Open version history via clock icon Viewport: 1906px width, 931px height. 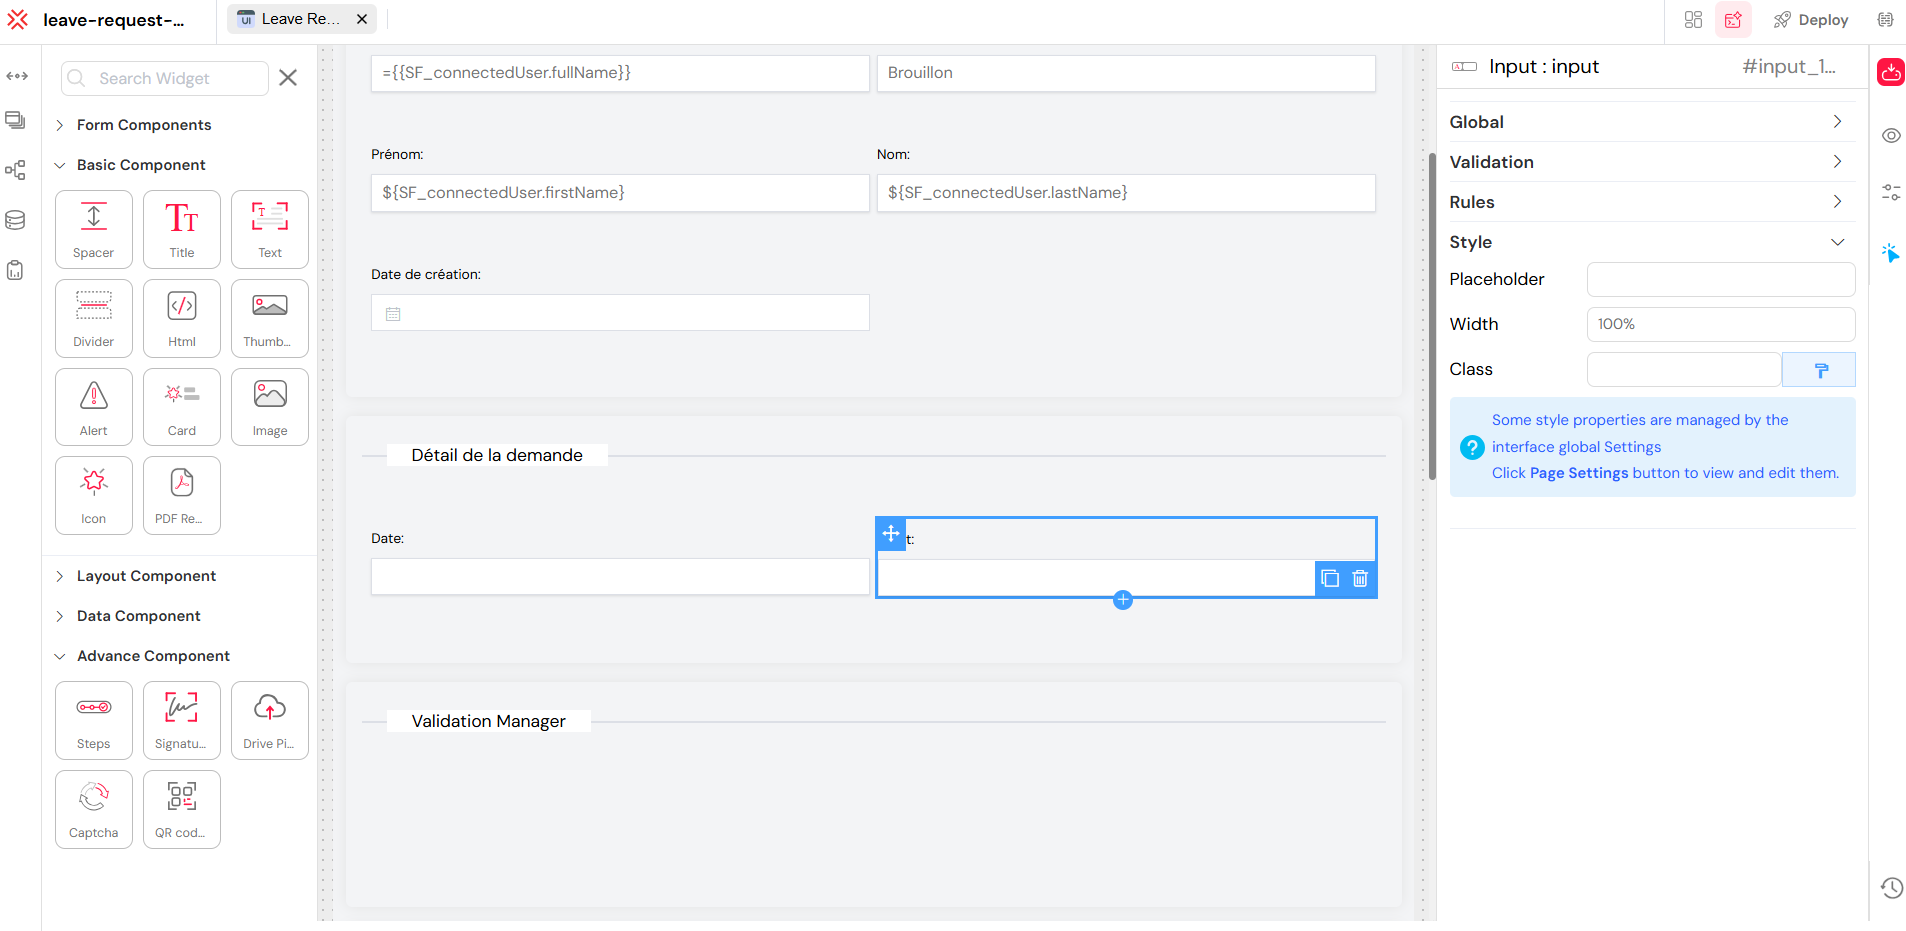pos(1892,887)
